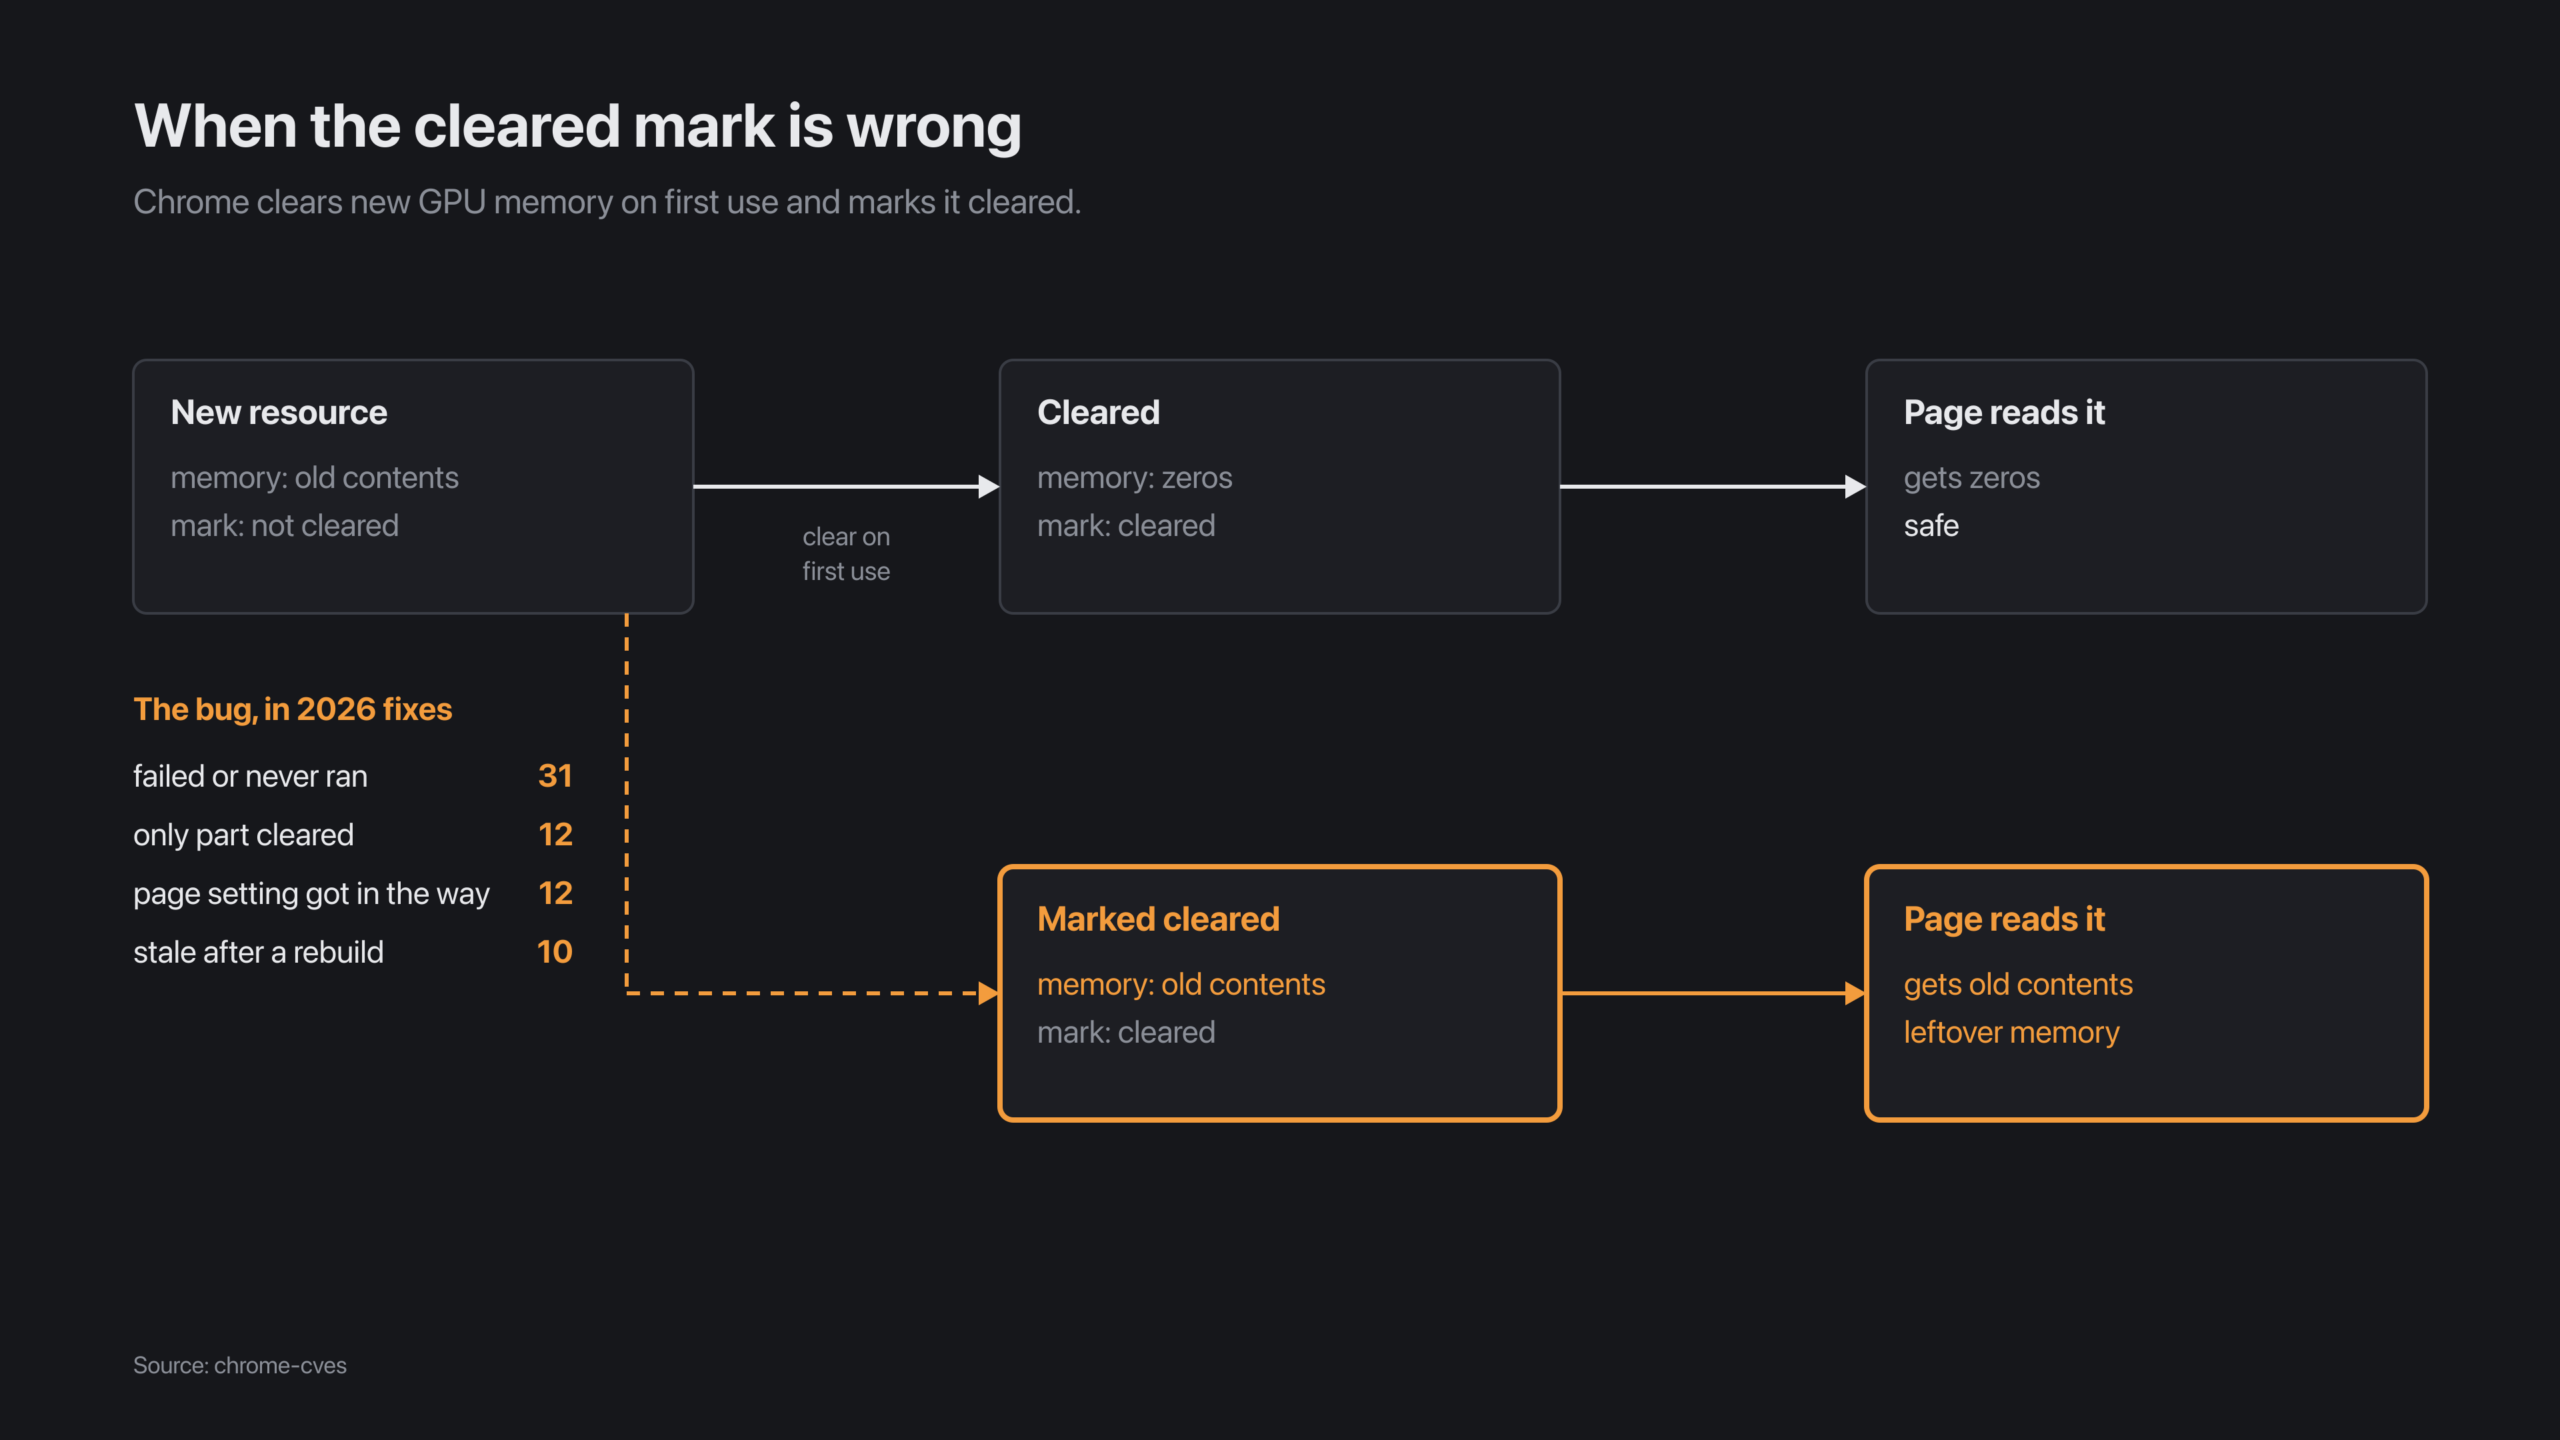Click the count 31 beside failed or never ran
This screenshot has height=1440, width=2560.
click(x=555, y=776)
